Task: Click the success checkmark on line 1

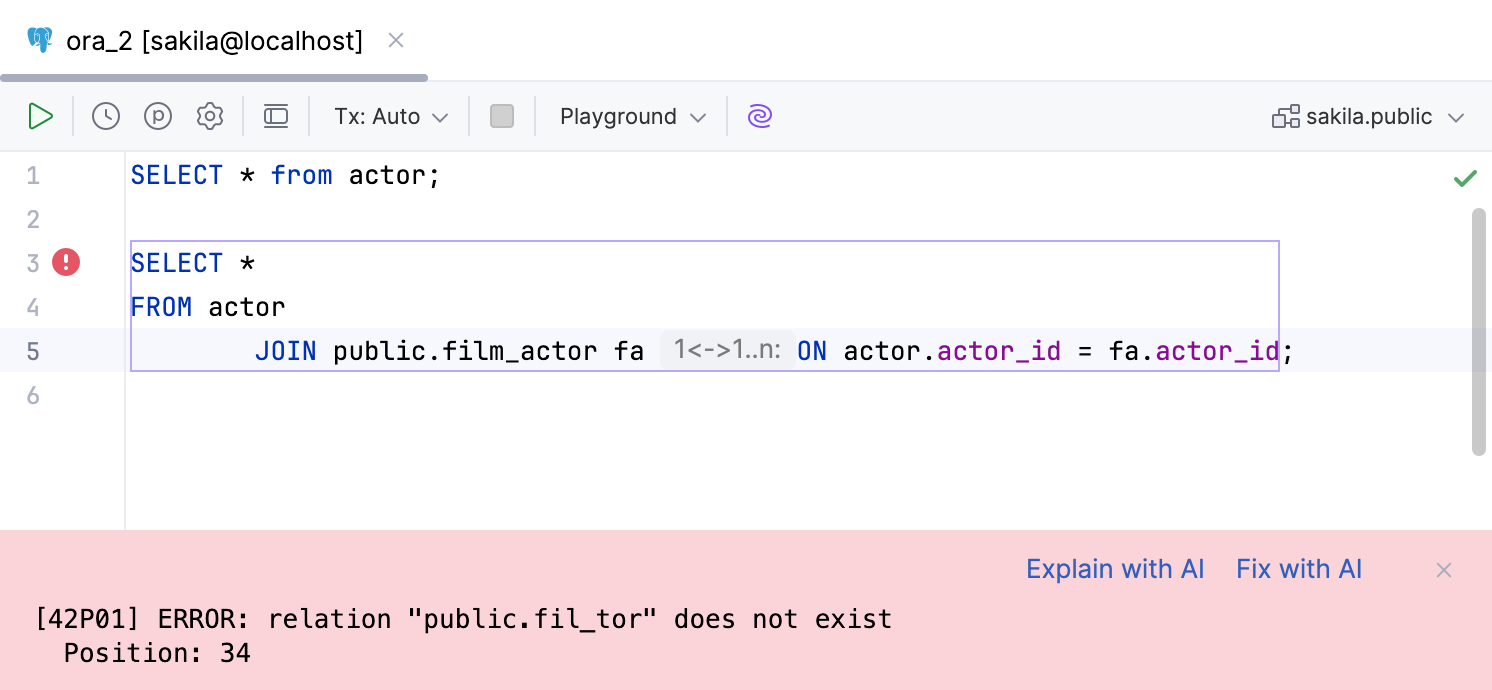Action: [x=1465, y=178]
